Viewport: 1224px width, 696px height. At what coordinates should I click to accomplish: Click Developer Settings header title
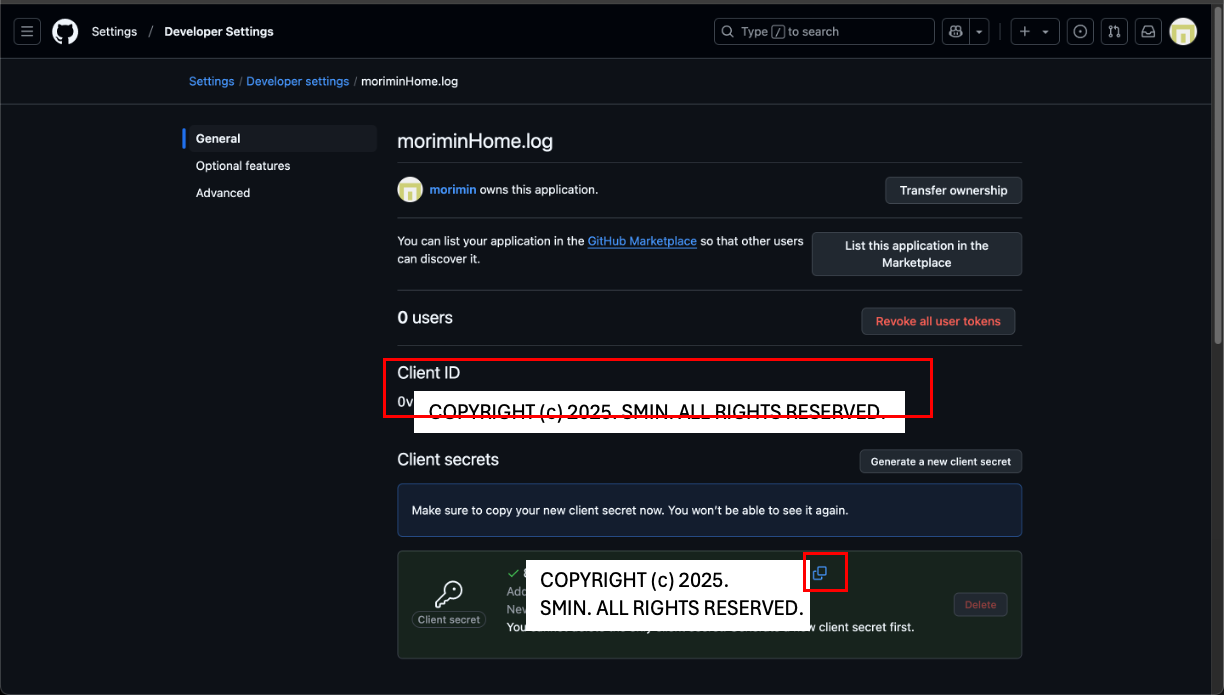(x=219, y=32)
